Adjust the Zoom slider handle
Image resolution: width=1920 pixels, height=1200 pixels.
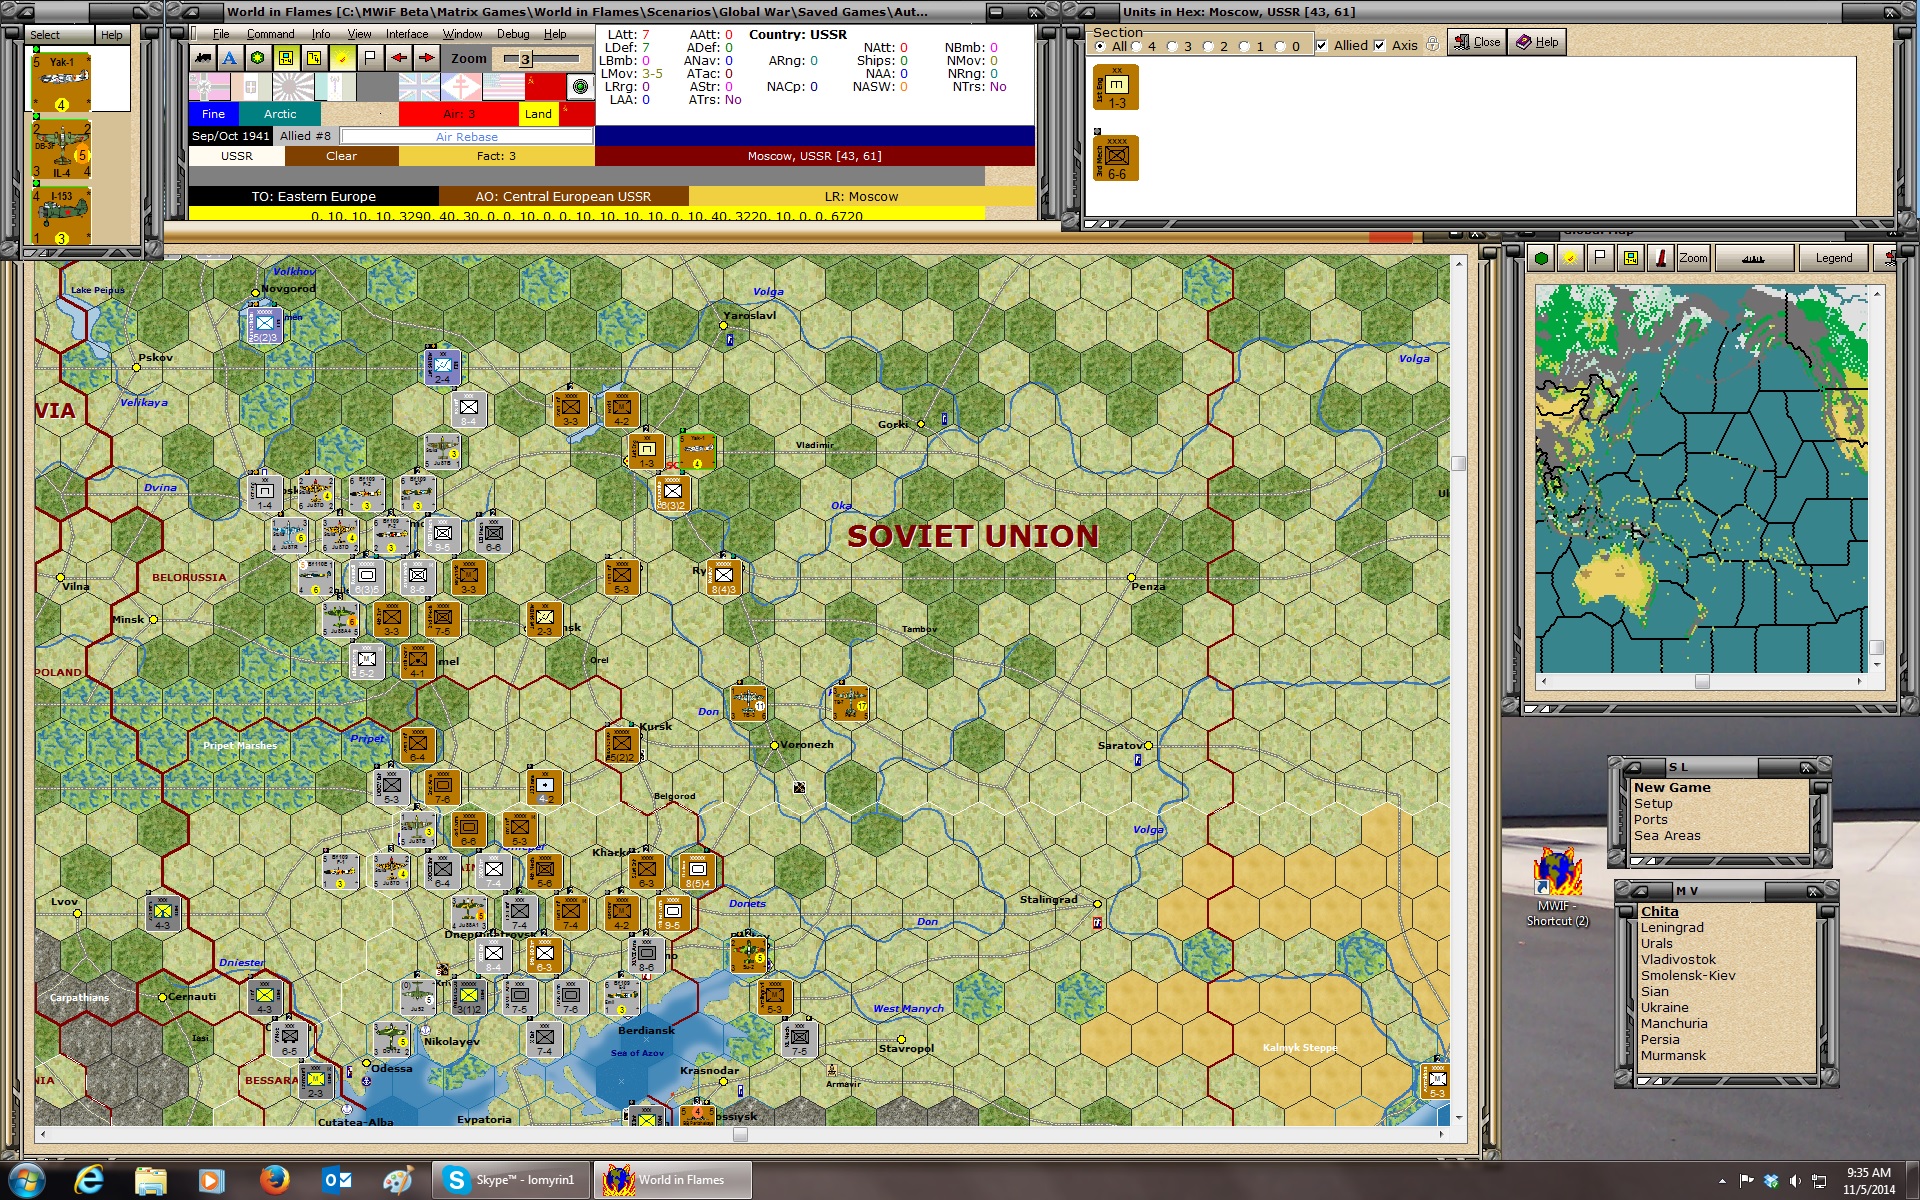tap(524, 59)
